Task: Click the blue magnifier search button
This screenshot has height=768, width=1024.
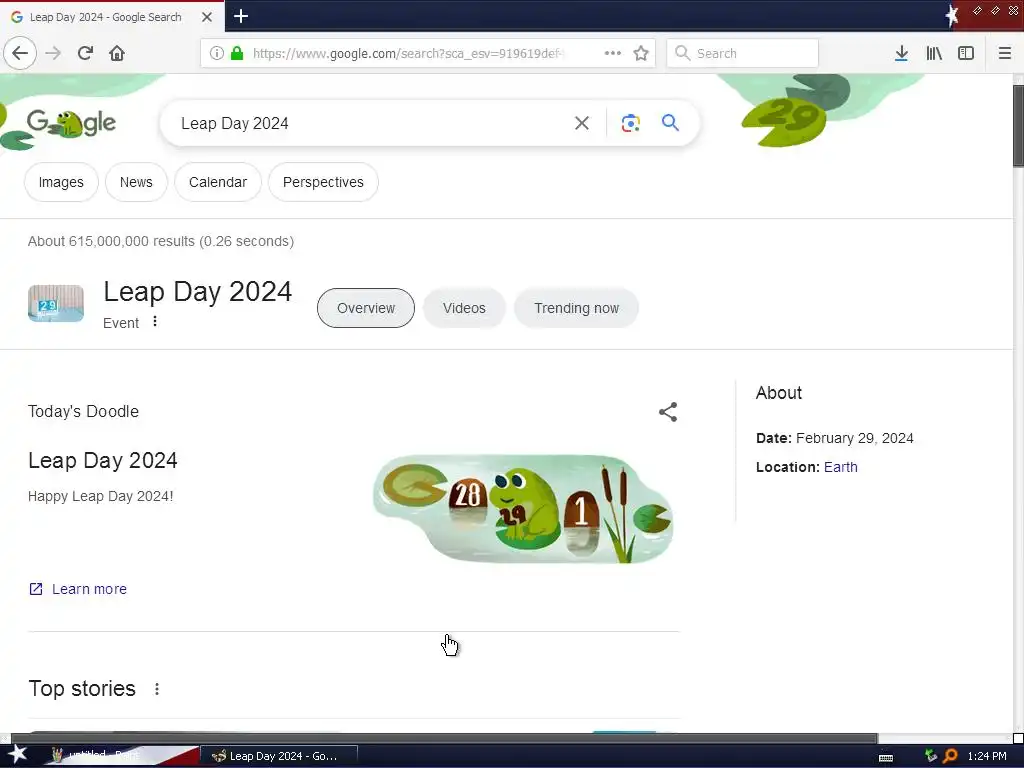Action: [670, 122]
